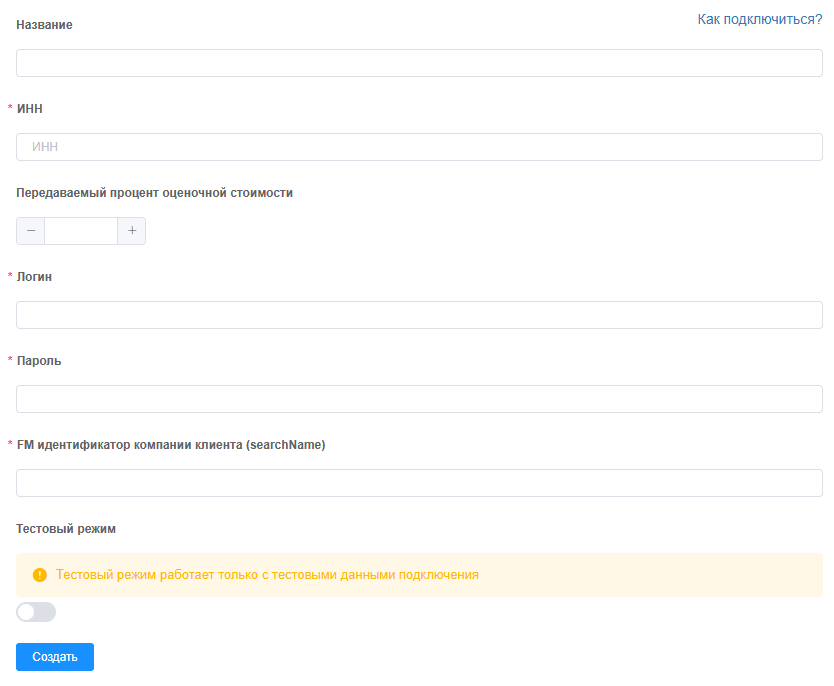Click the test mode warning message text
The height and width of the screenshot is (686, 834).
[267, 575]
